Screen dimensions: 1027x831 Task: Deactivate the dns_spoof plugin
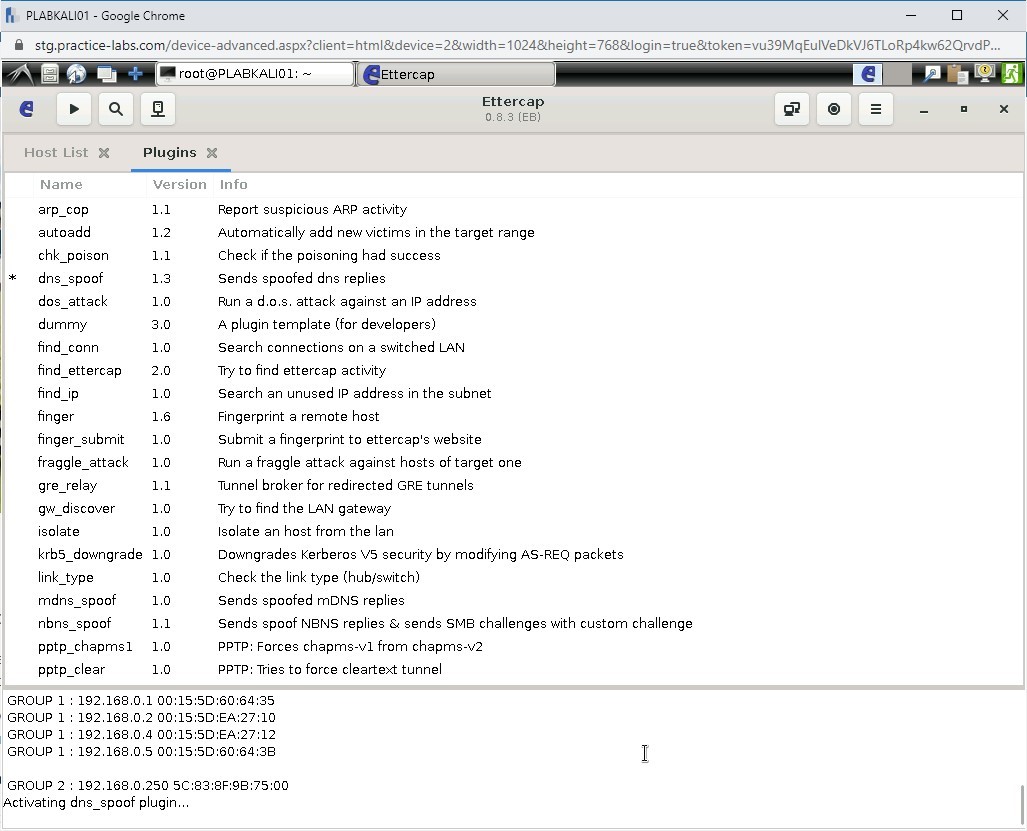[x=70, y=278]
